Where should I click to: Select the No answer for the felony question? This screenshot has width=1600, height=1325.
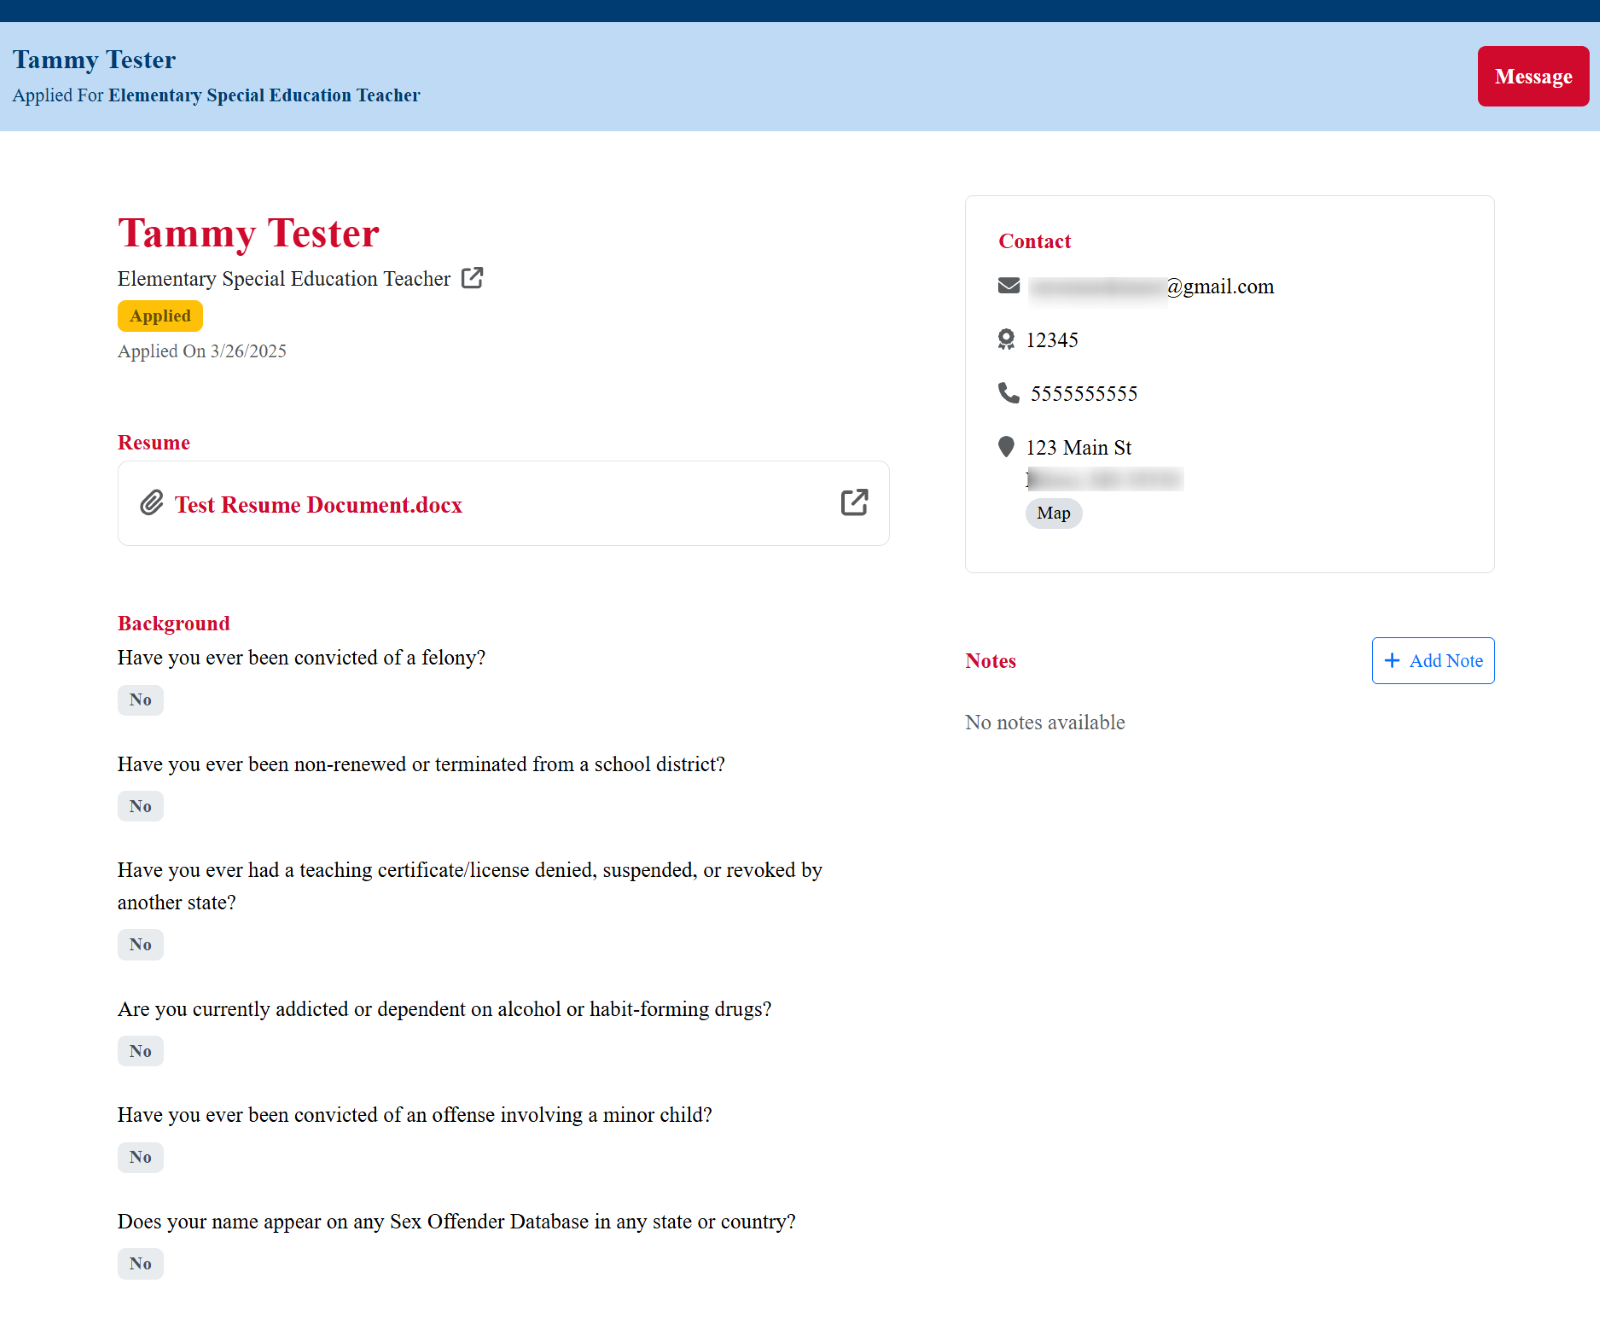tap(140, 700)
